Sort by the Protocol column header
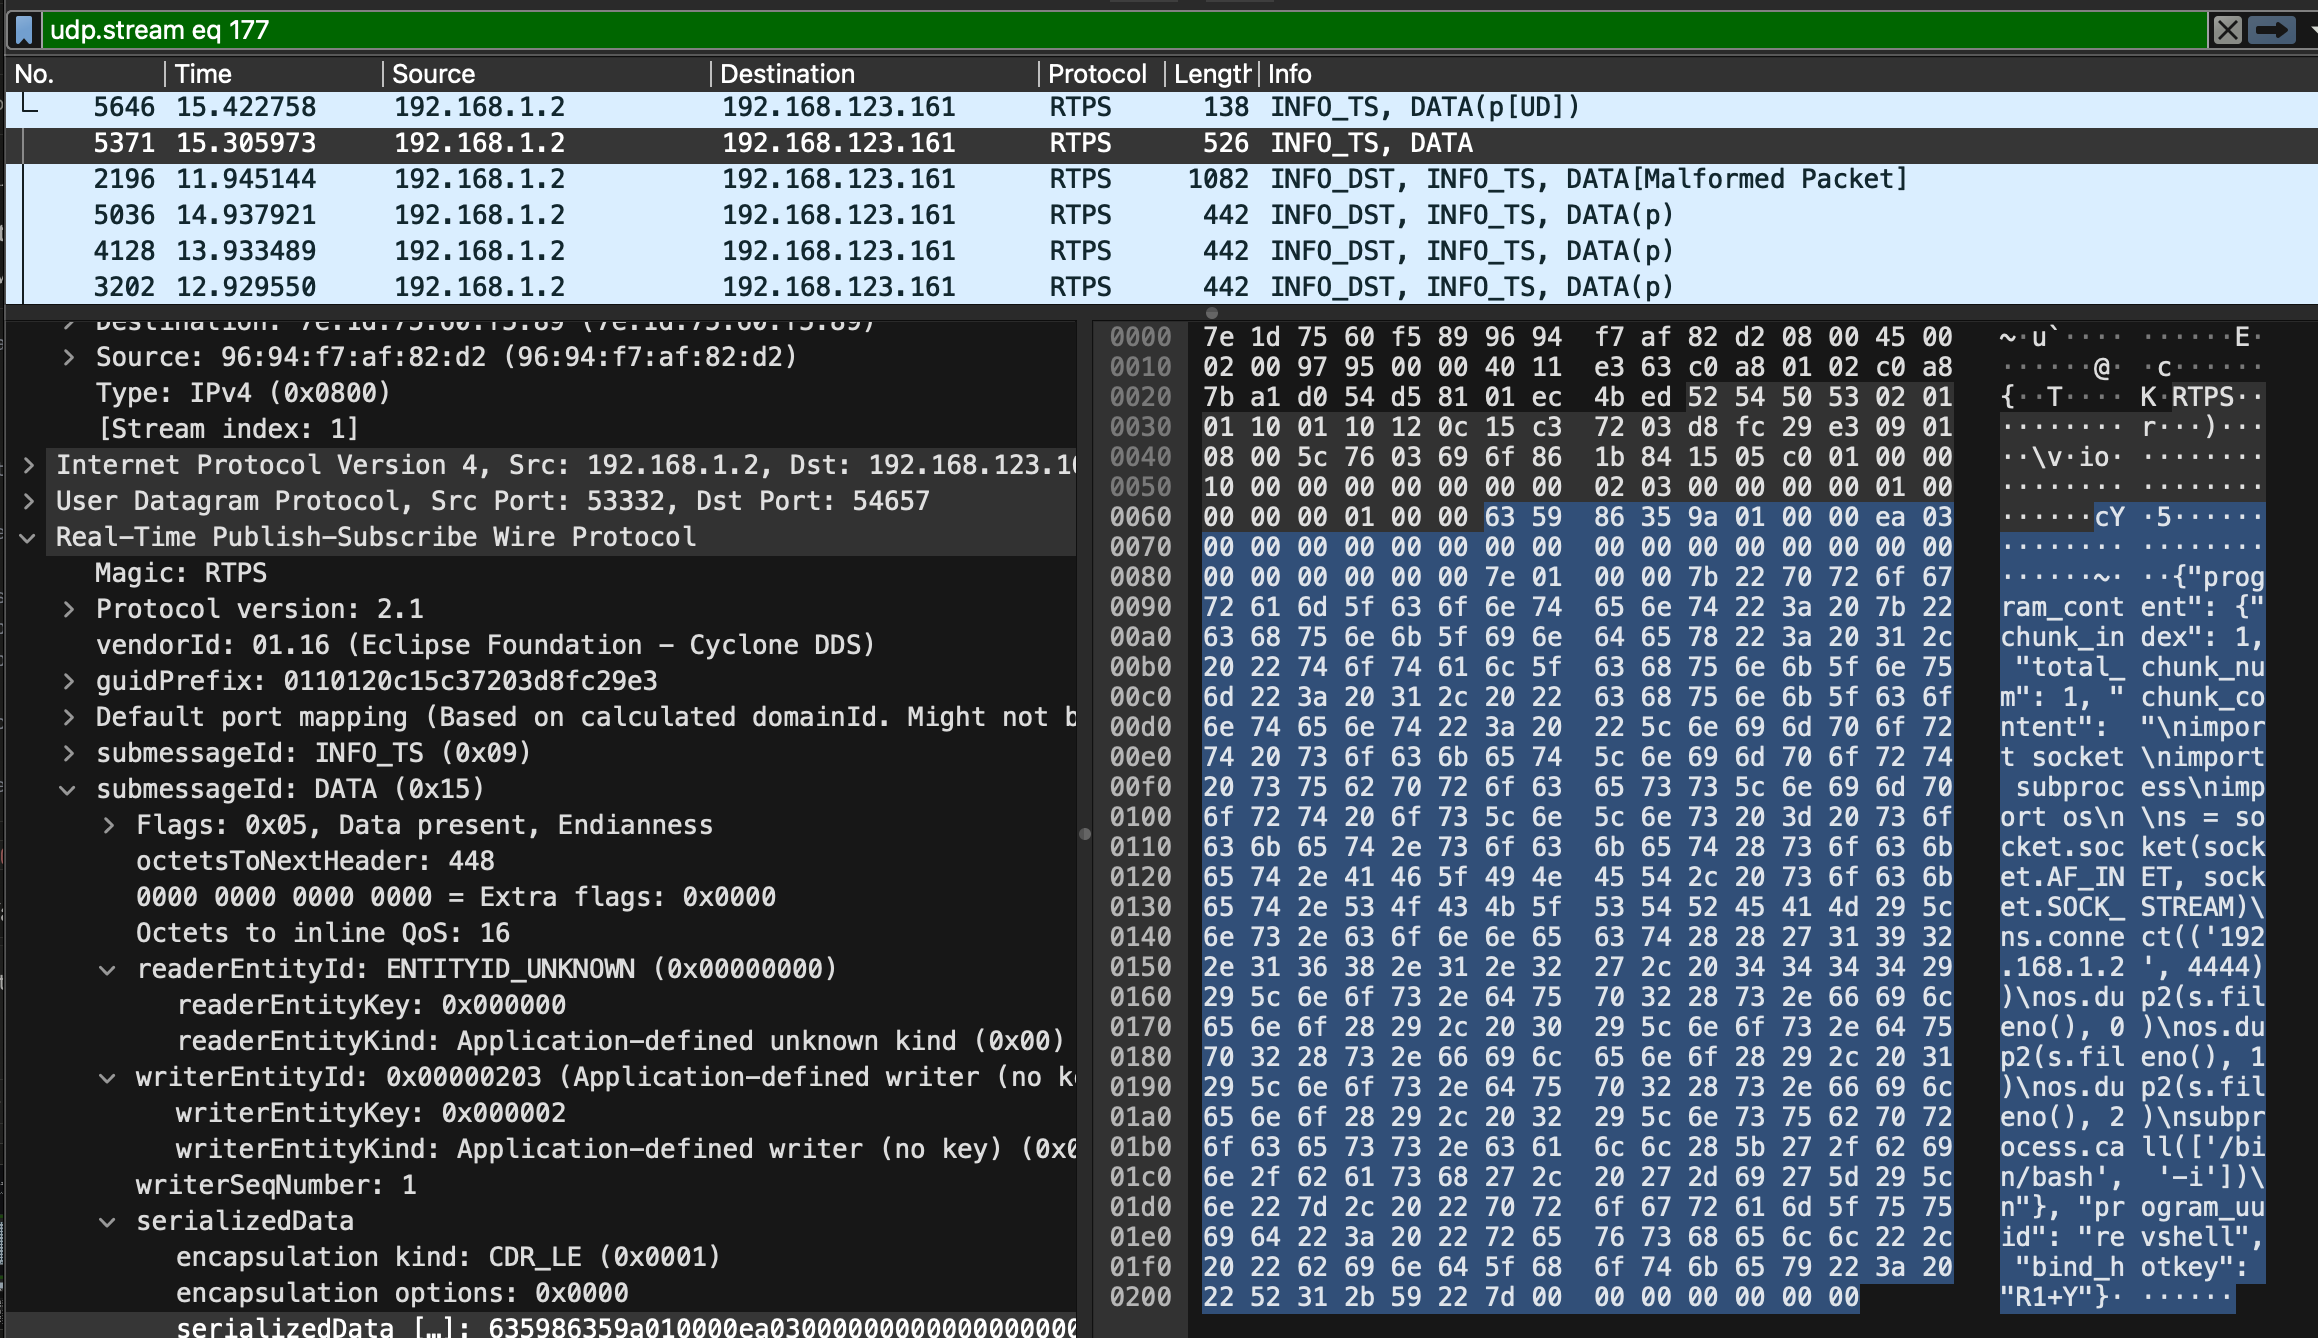The image size is (2318, 1338). coord(1096,74)
